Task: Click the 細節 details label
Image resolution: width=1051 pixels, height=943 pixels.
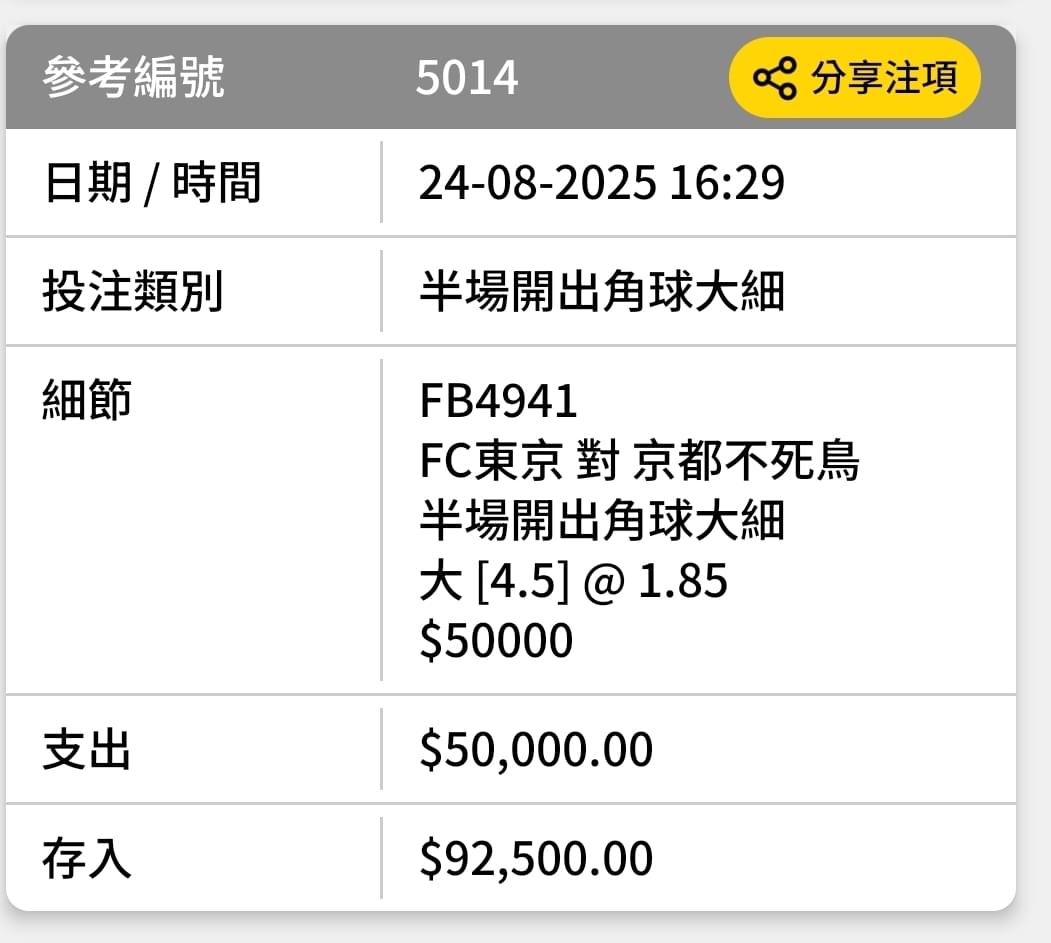Action: click(87, 399)
